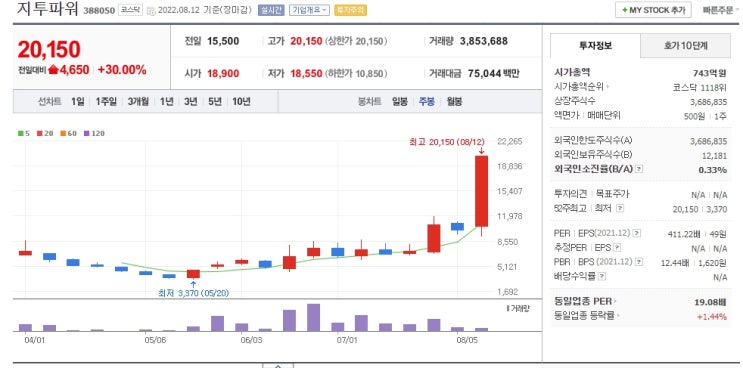Click the 코스닥 market badge
The image size is (743, 368).
point(130,10)
